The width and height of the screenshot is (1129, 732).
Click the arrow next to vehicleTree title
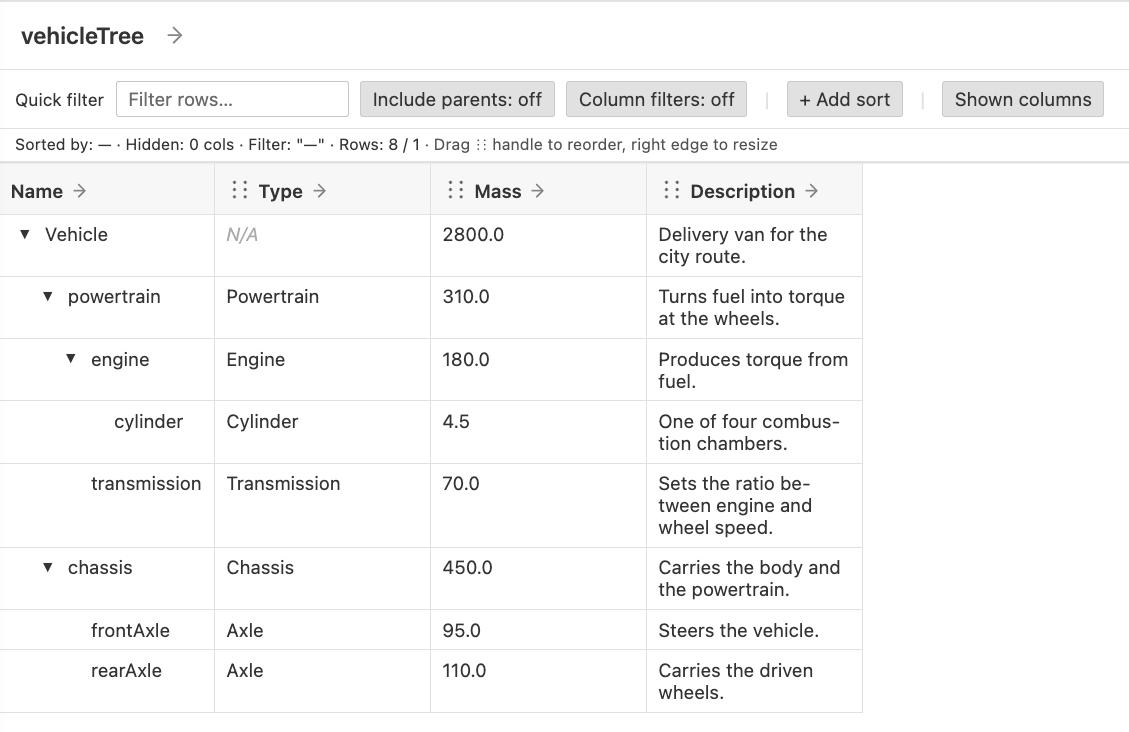[x=175, y=35]
